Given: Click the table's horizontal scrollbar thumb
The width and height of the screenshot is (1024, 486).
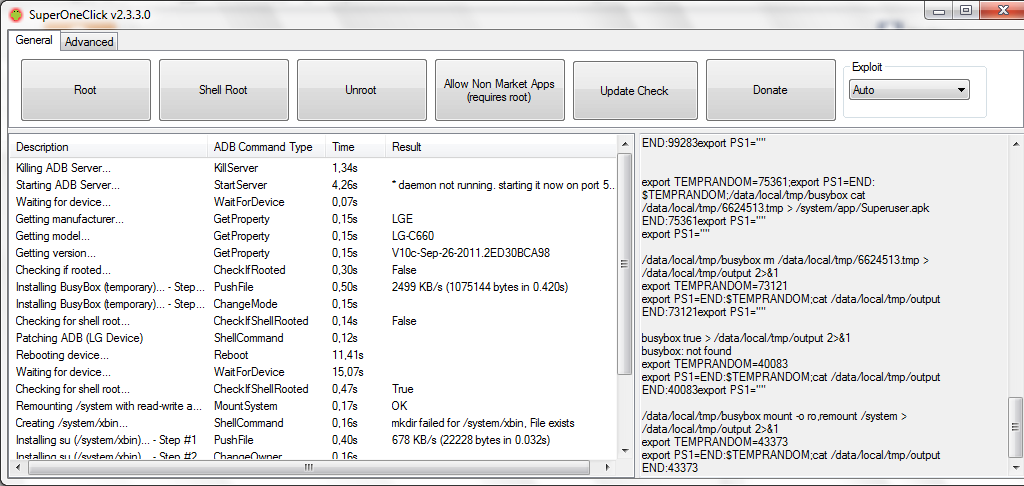Looking at the screenshot, I should tap(308, 468).
